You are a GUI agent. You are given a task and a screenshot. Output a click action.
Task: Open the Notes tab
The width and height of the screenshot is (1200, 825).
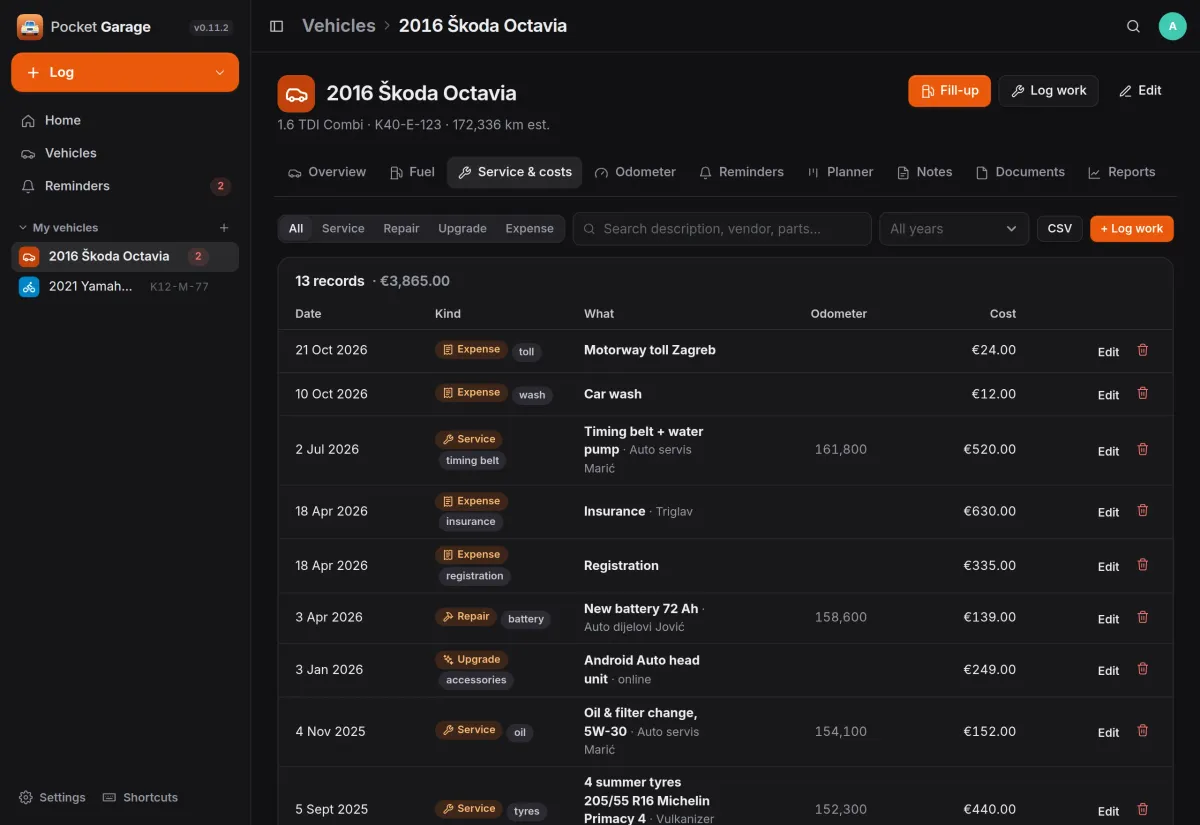[924, 172]
